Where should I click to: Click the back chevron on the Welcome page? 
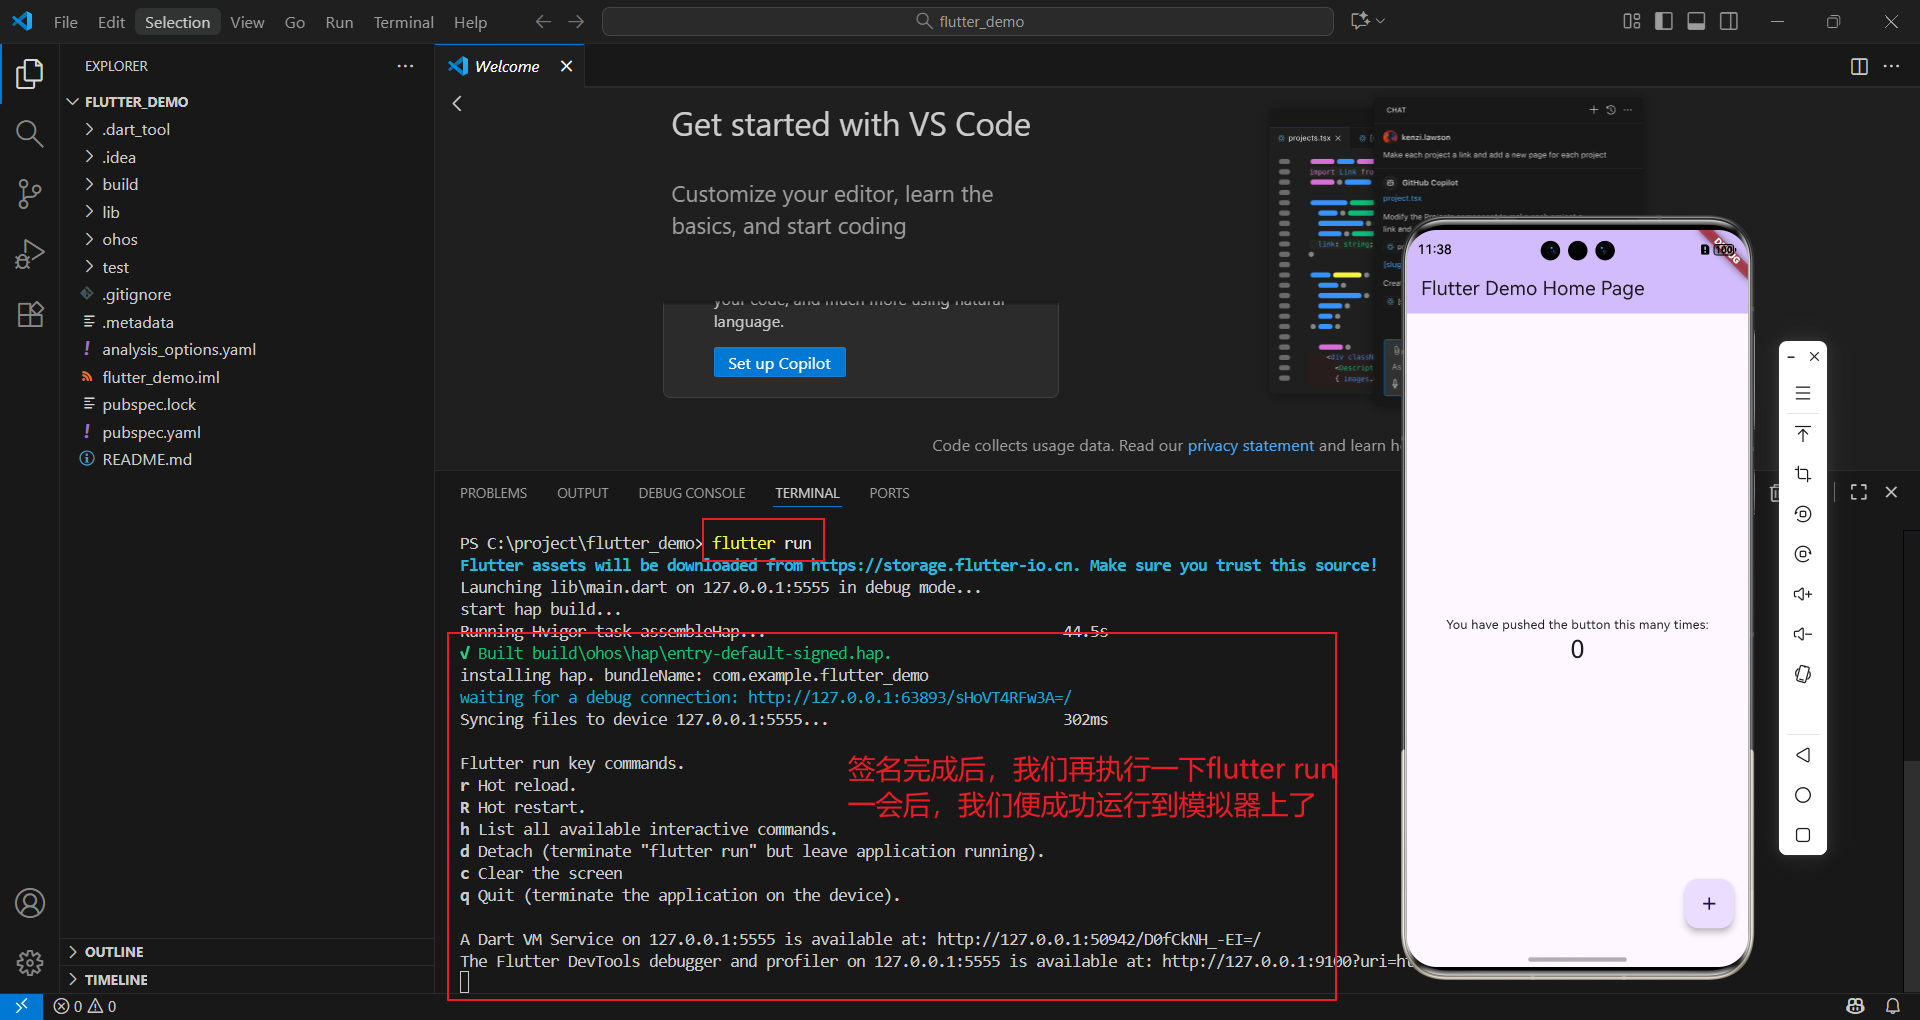coord(457,103)
